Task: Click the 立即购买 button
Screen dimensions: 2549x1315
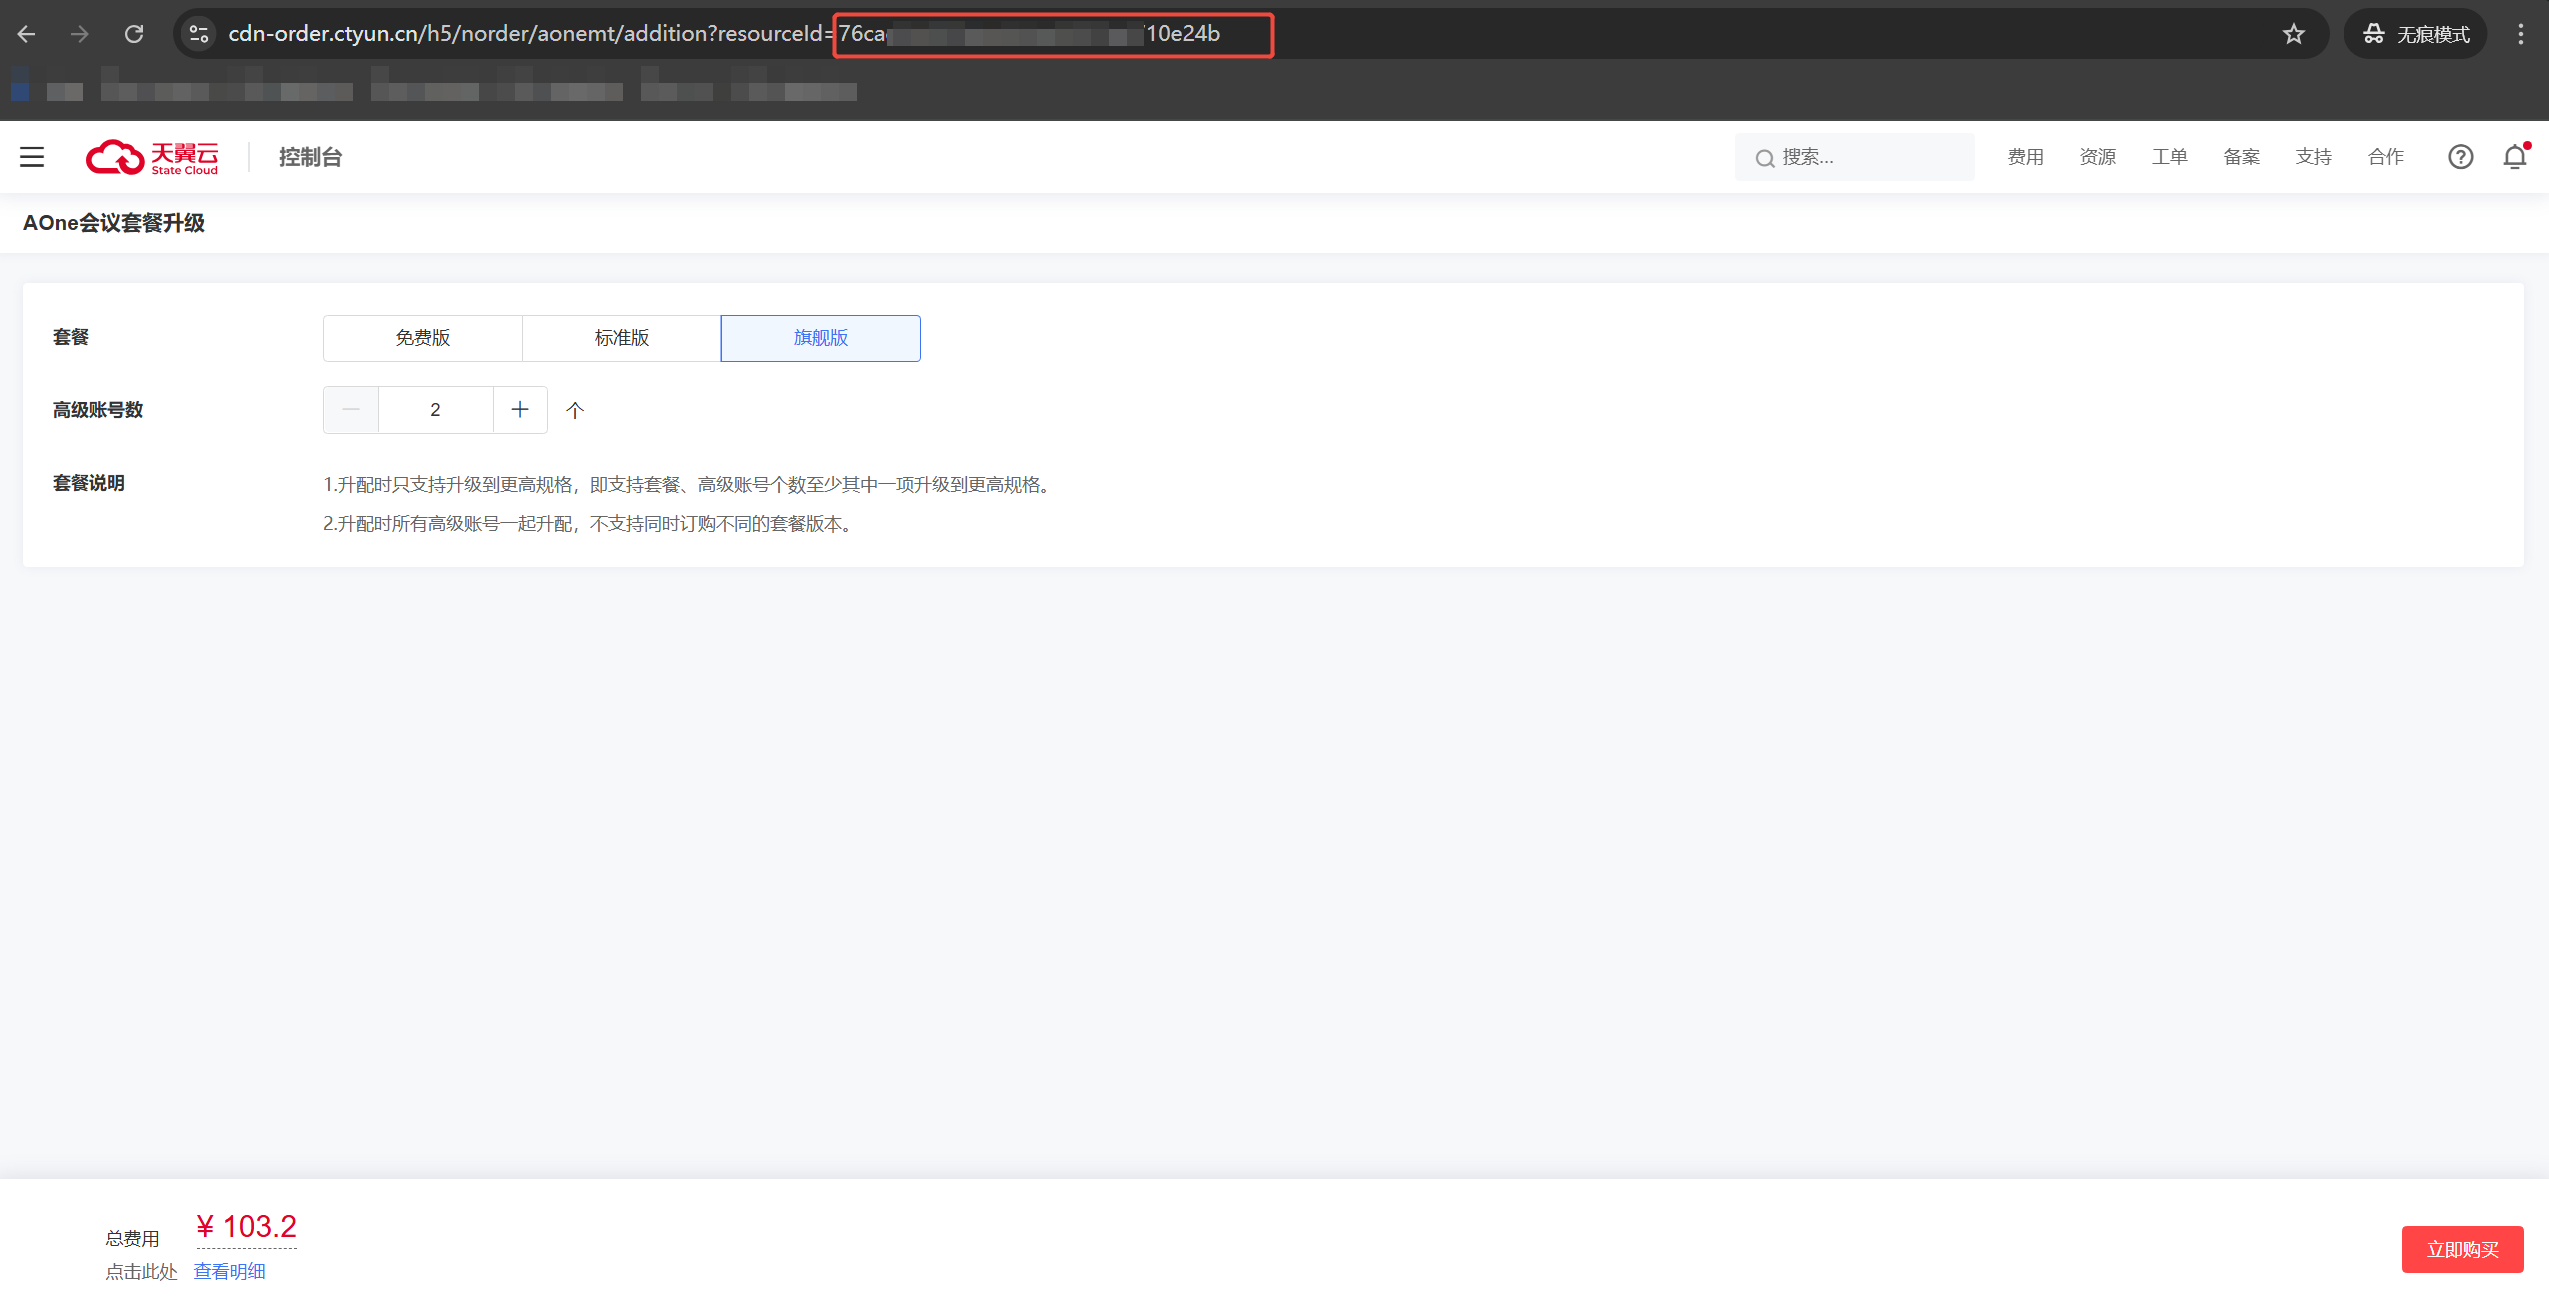Action: pos(2462,1249)
